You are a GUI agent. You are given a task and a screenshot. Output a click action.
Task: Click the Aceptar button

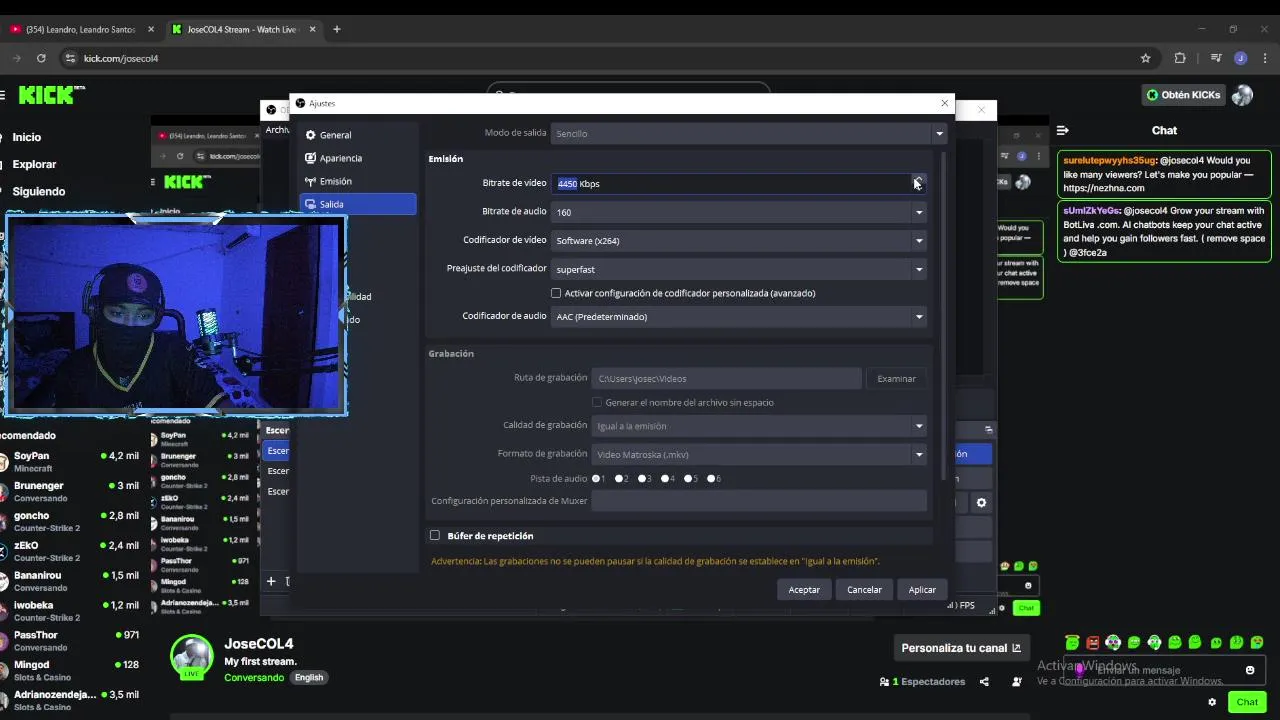point(804,590)
